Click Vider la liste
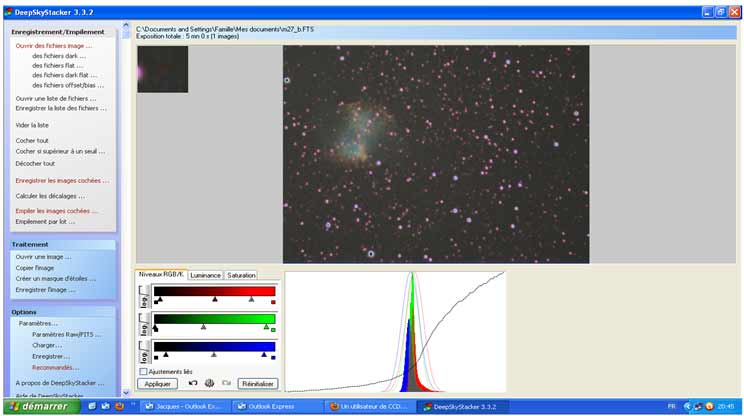This screenshot has height=416, width=744. pyautogui.click(x=32, y=125)
